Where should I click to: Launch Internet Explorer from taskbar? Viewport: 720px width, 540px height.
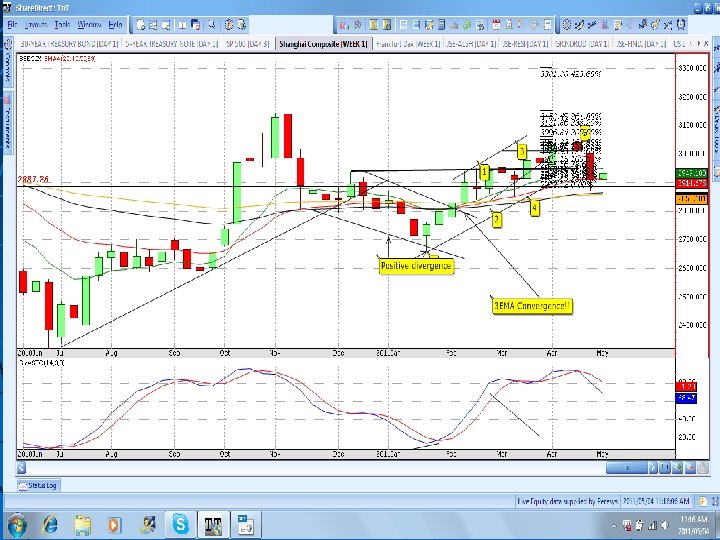(51, 524)
